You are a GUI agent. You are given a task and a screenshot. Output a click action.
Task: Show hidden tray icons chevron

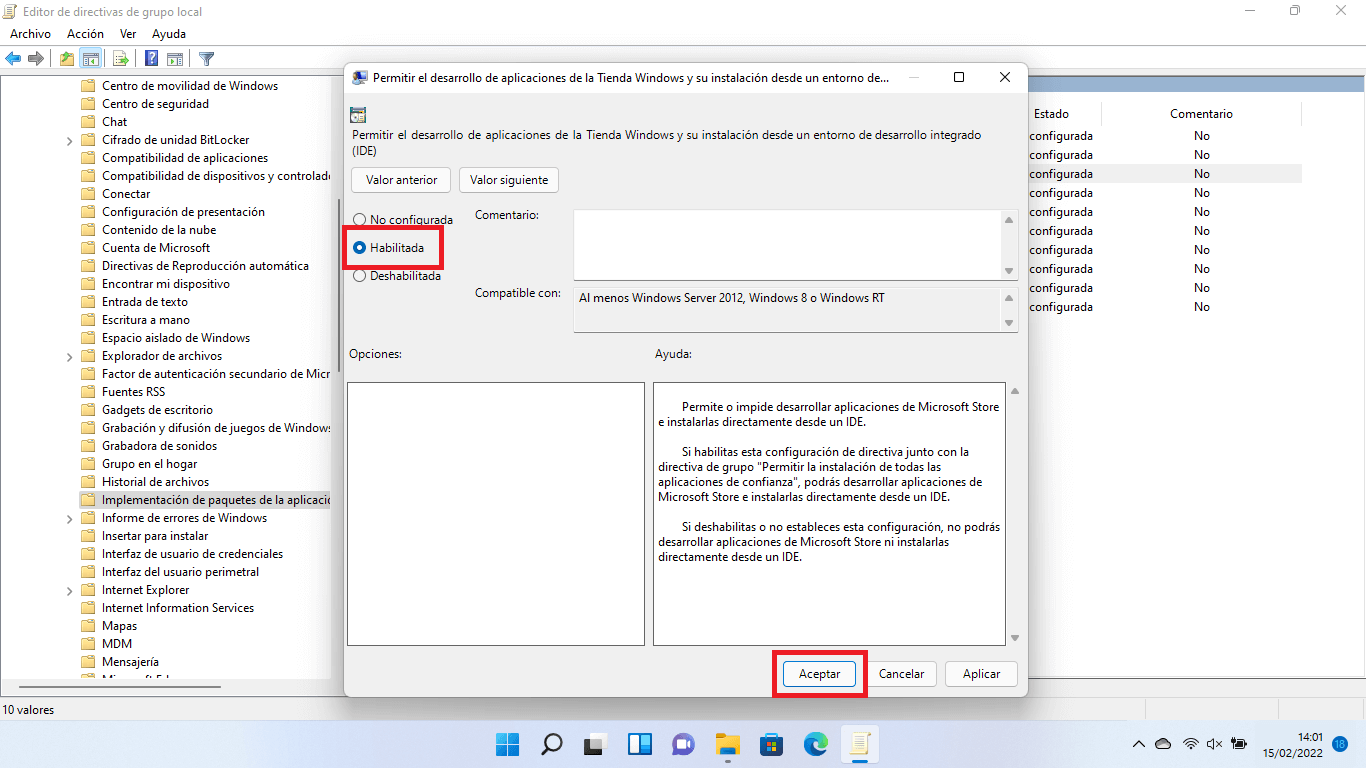(x=1138, y=744)
